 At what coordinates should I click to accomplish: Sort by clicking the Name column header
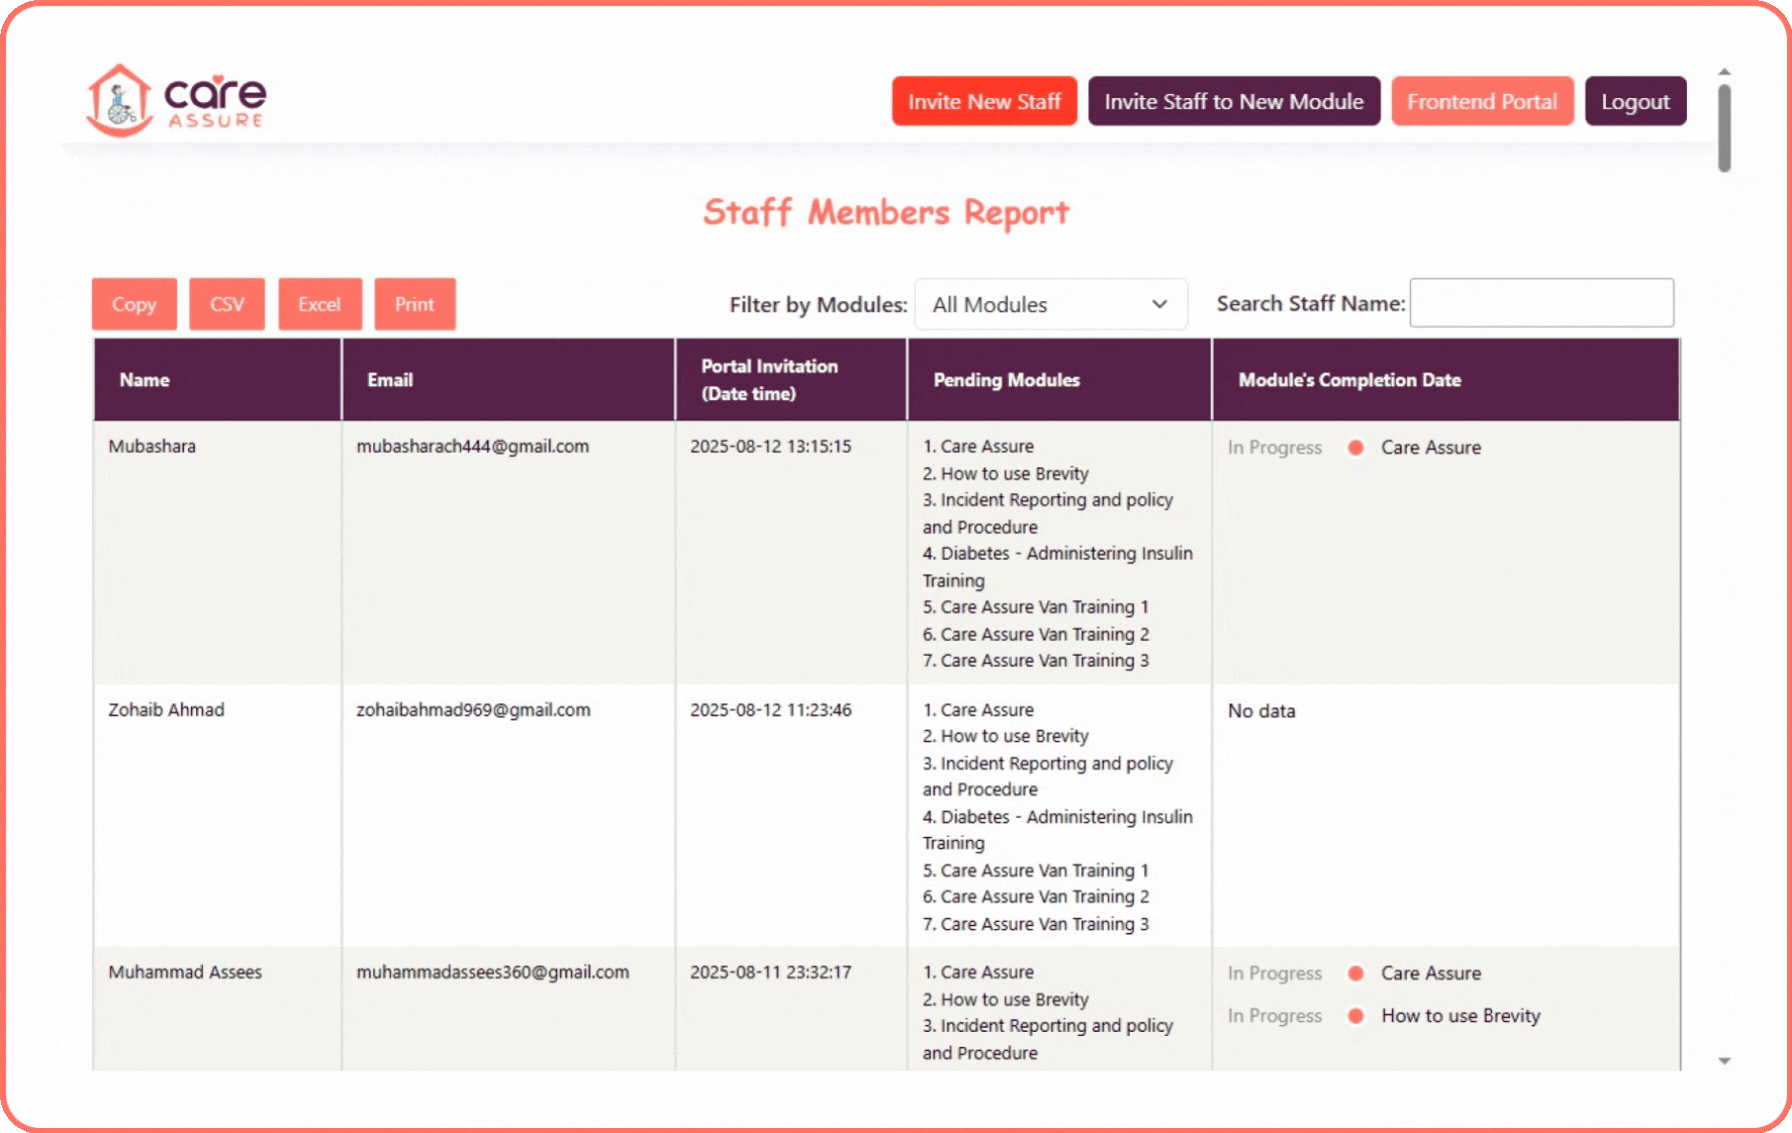pos(144,380)
